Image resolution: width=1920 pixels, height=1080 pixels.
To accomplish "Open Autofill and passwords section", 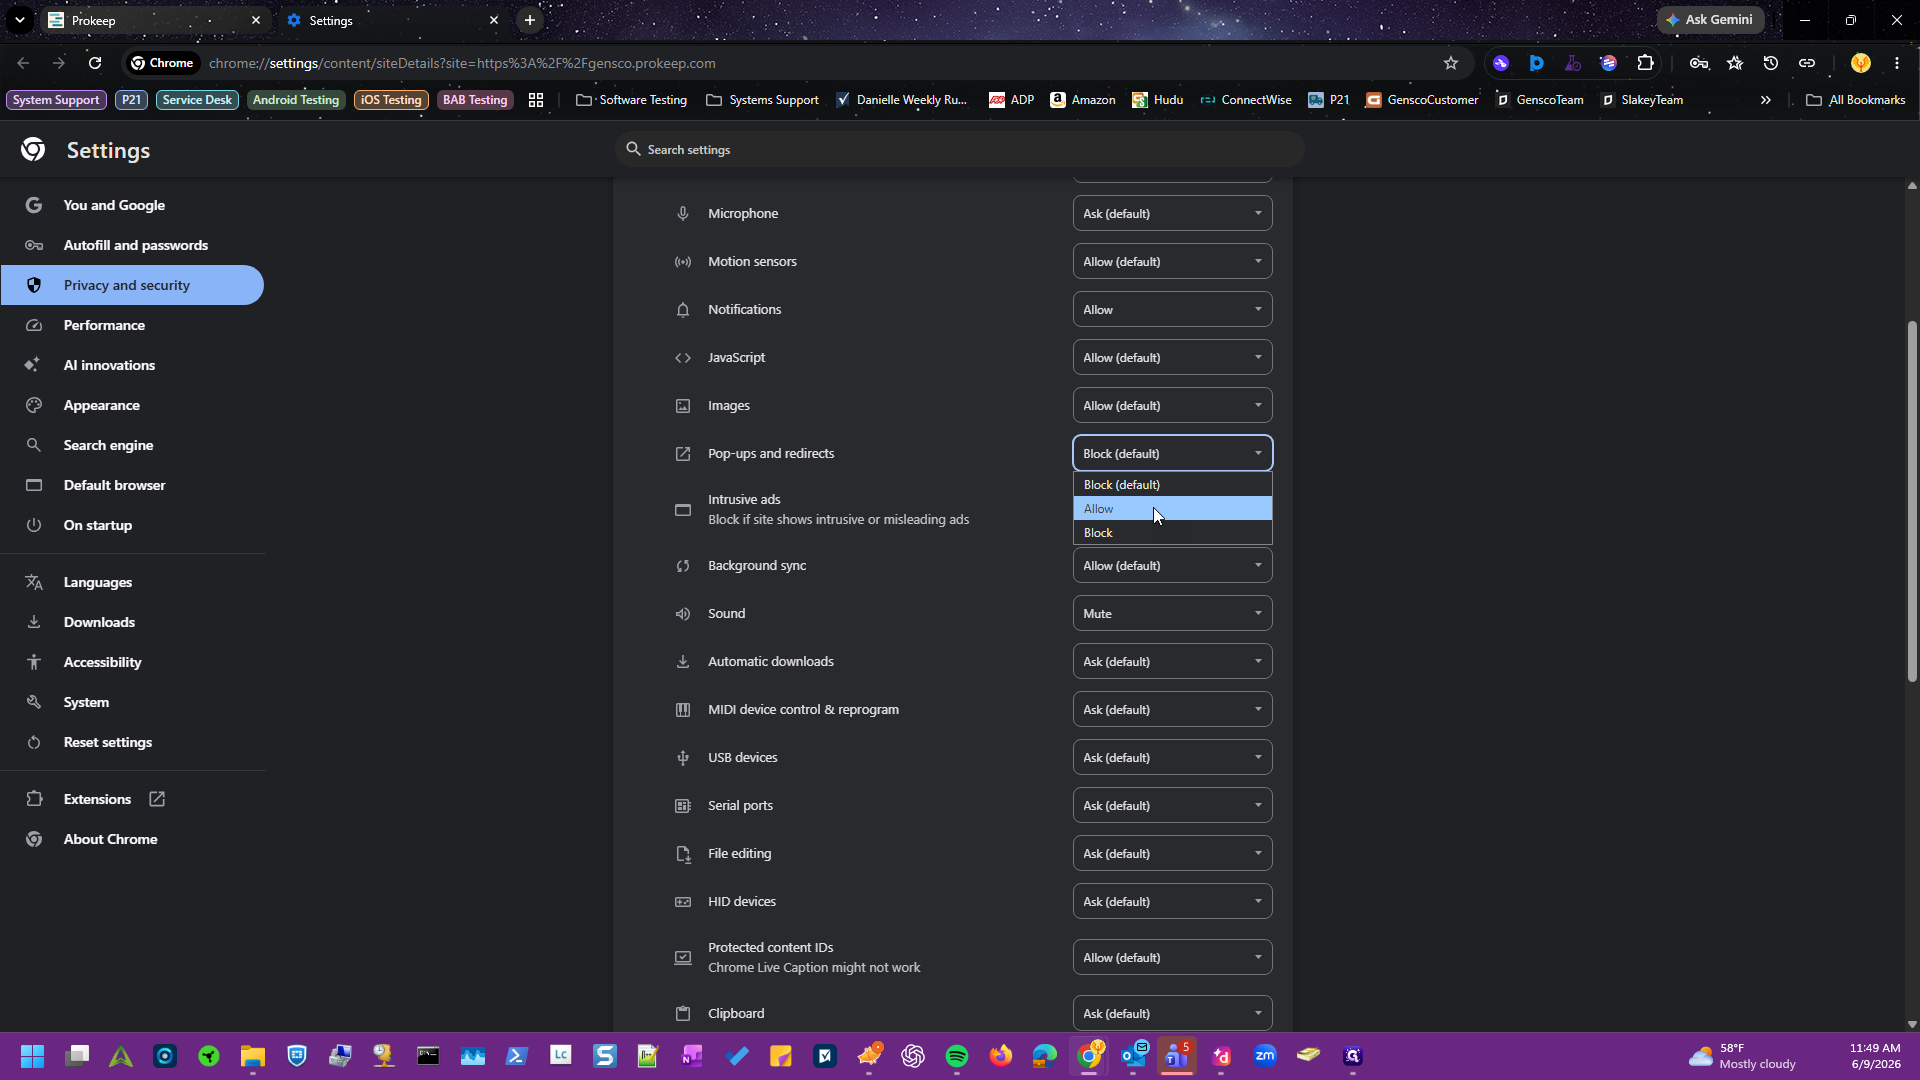I will [x=132, y=245].
